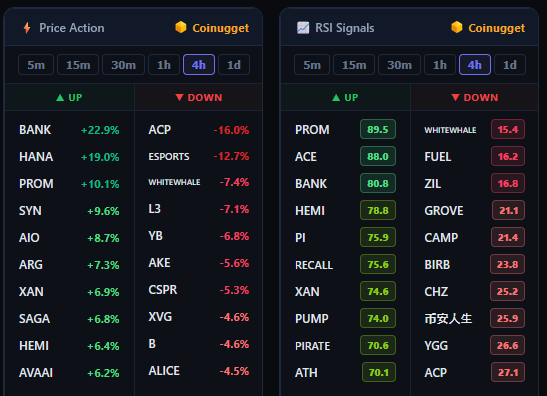Select 4h timeframe in RSI Signals
The image size is (547, 396).
475,65
